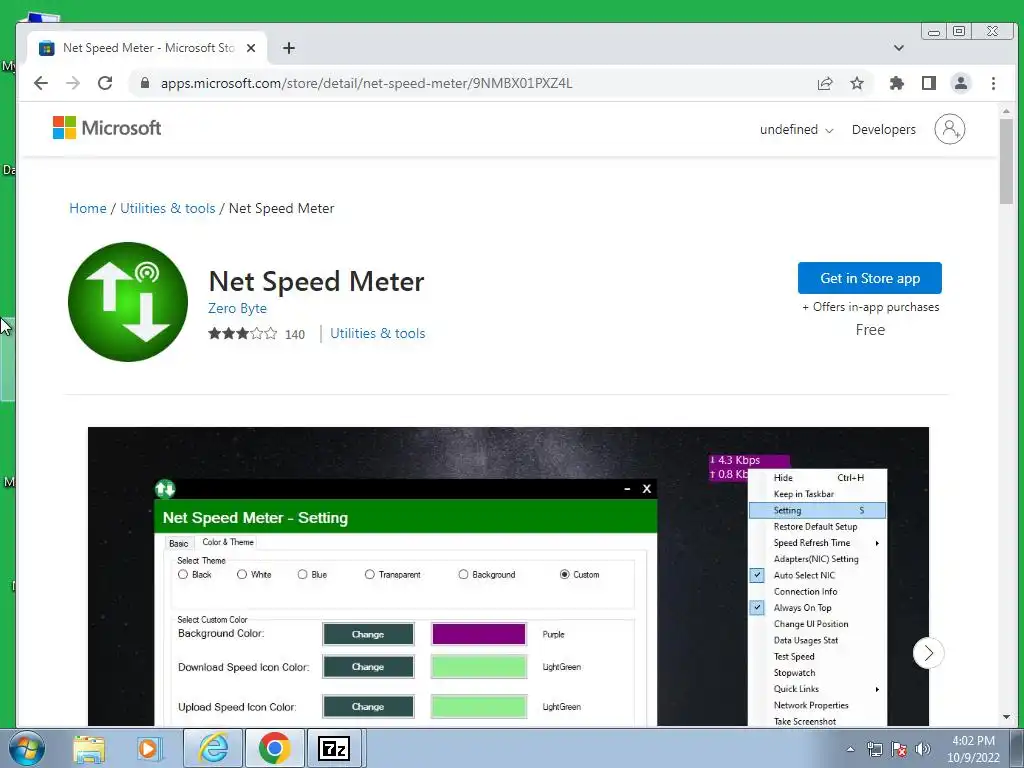The image size is (1024, 768).
Task: Switch to Basic tab in screenshot
Action: coord(178,543)
